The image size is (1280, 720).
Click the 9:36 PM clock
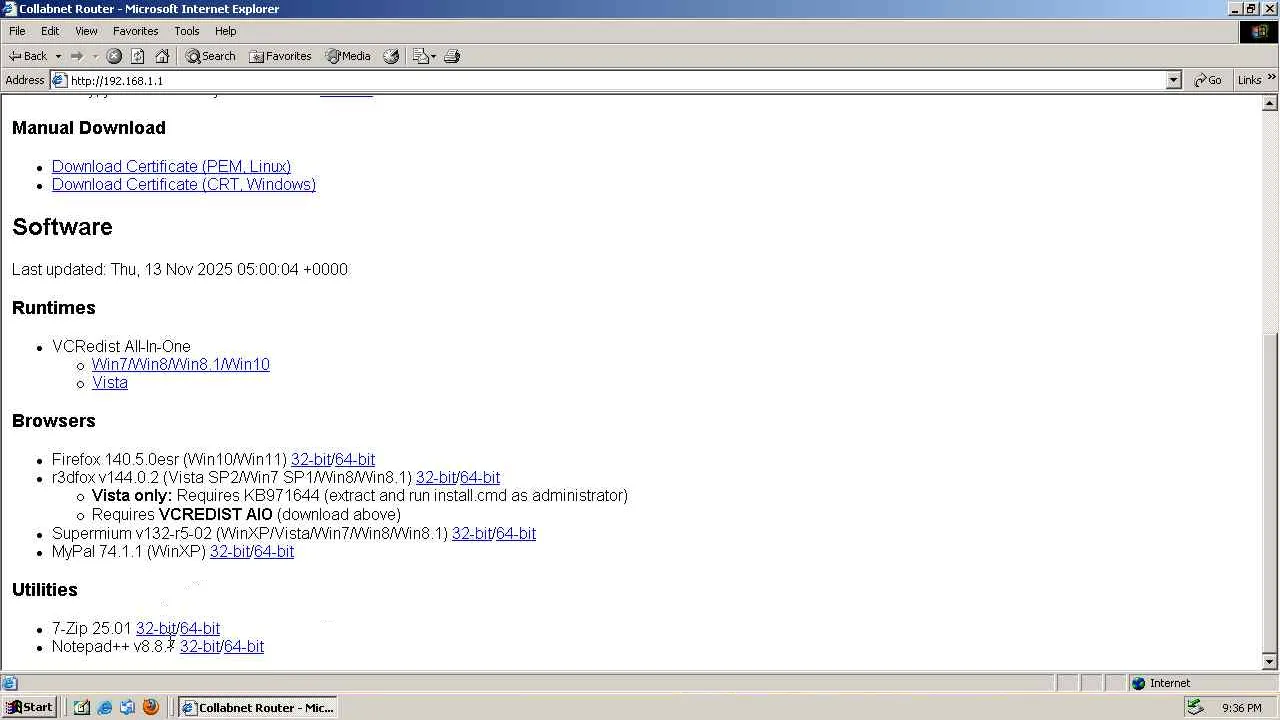point(1242,707)
